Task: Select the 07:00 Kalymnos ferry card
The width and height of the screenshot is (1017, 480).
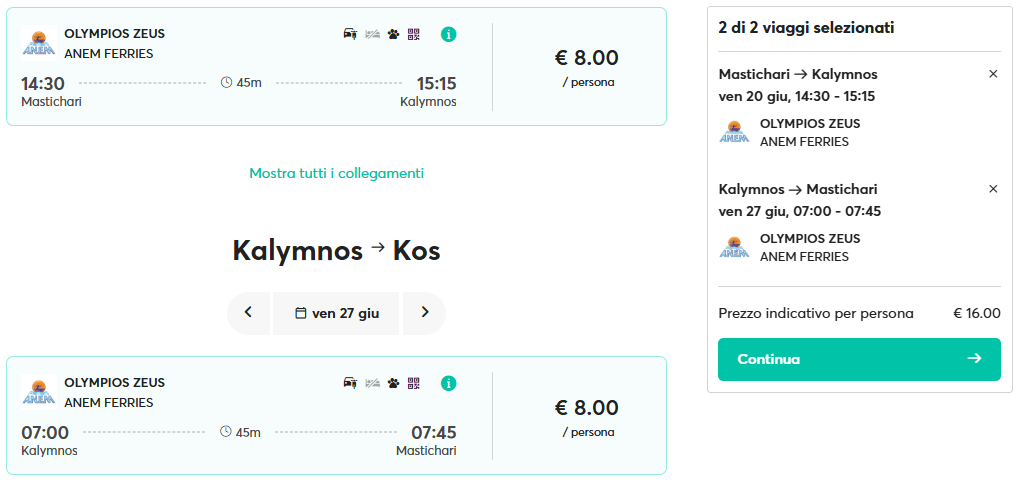Action: [336, 416]
